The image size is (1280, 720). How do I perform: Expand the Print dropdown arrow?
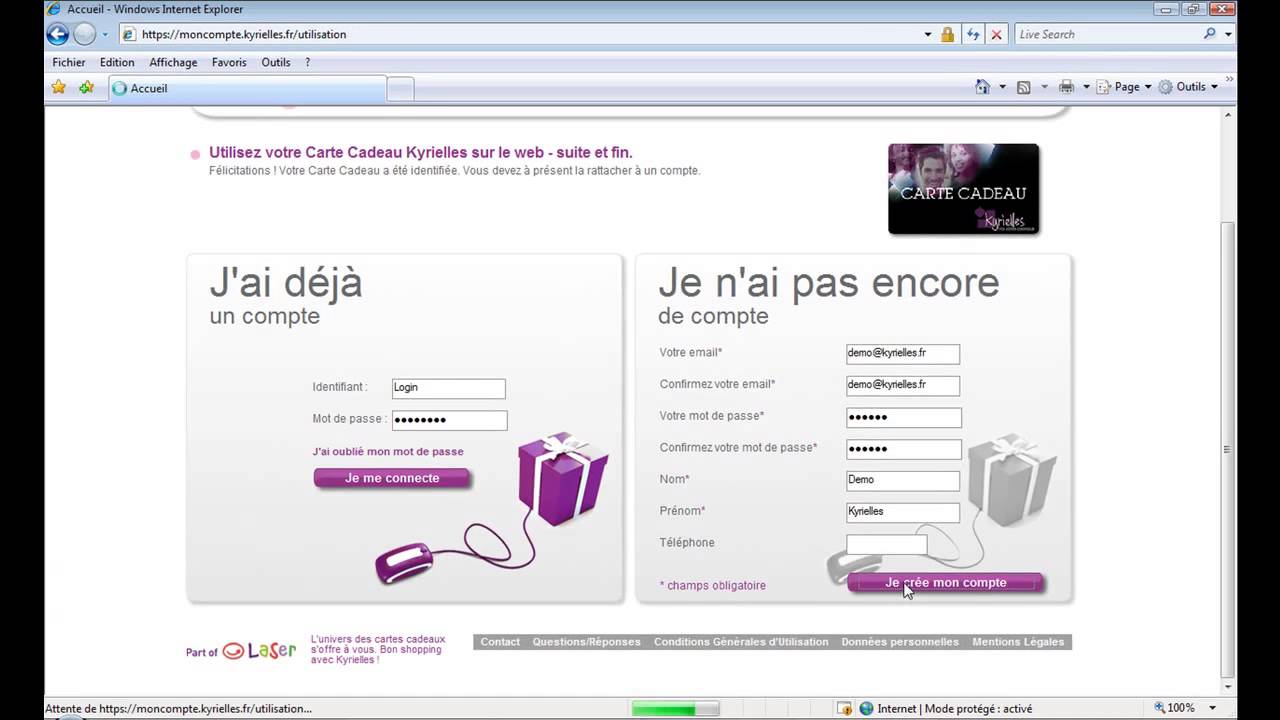coord(1086,88)
